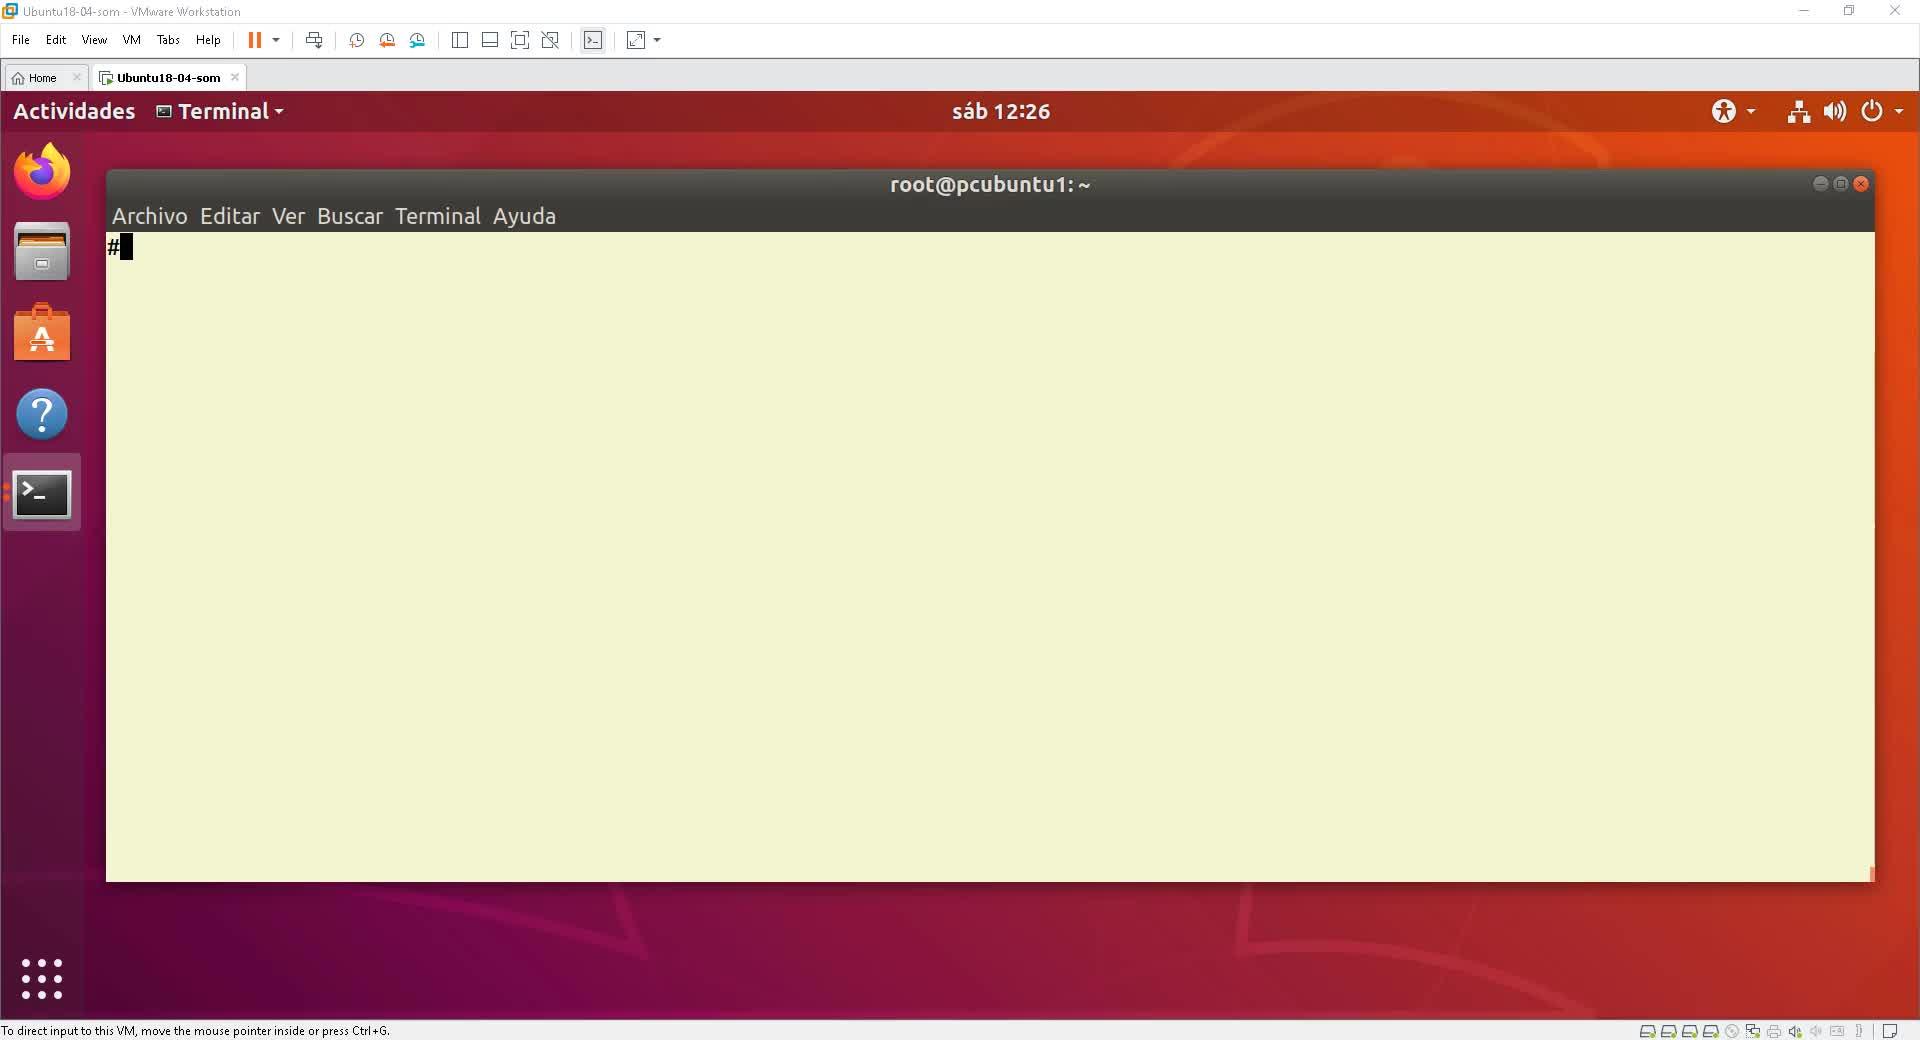Enter full screen mode from the toolbar
This screenshot has height=1040, width=1920.
(x=520, y=40)
